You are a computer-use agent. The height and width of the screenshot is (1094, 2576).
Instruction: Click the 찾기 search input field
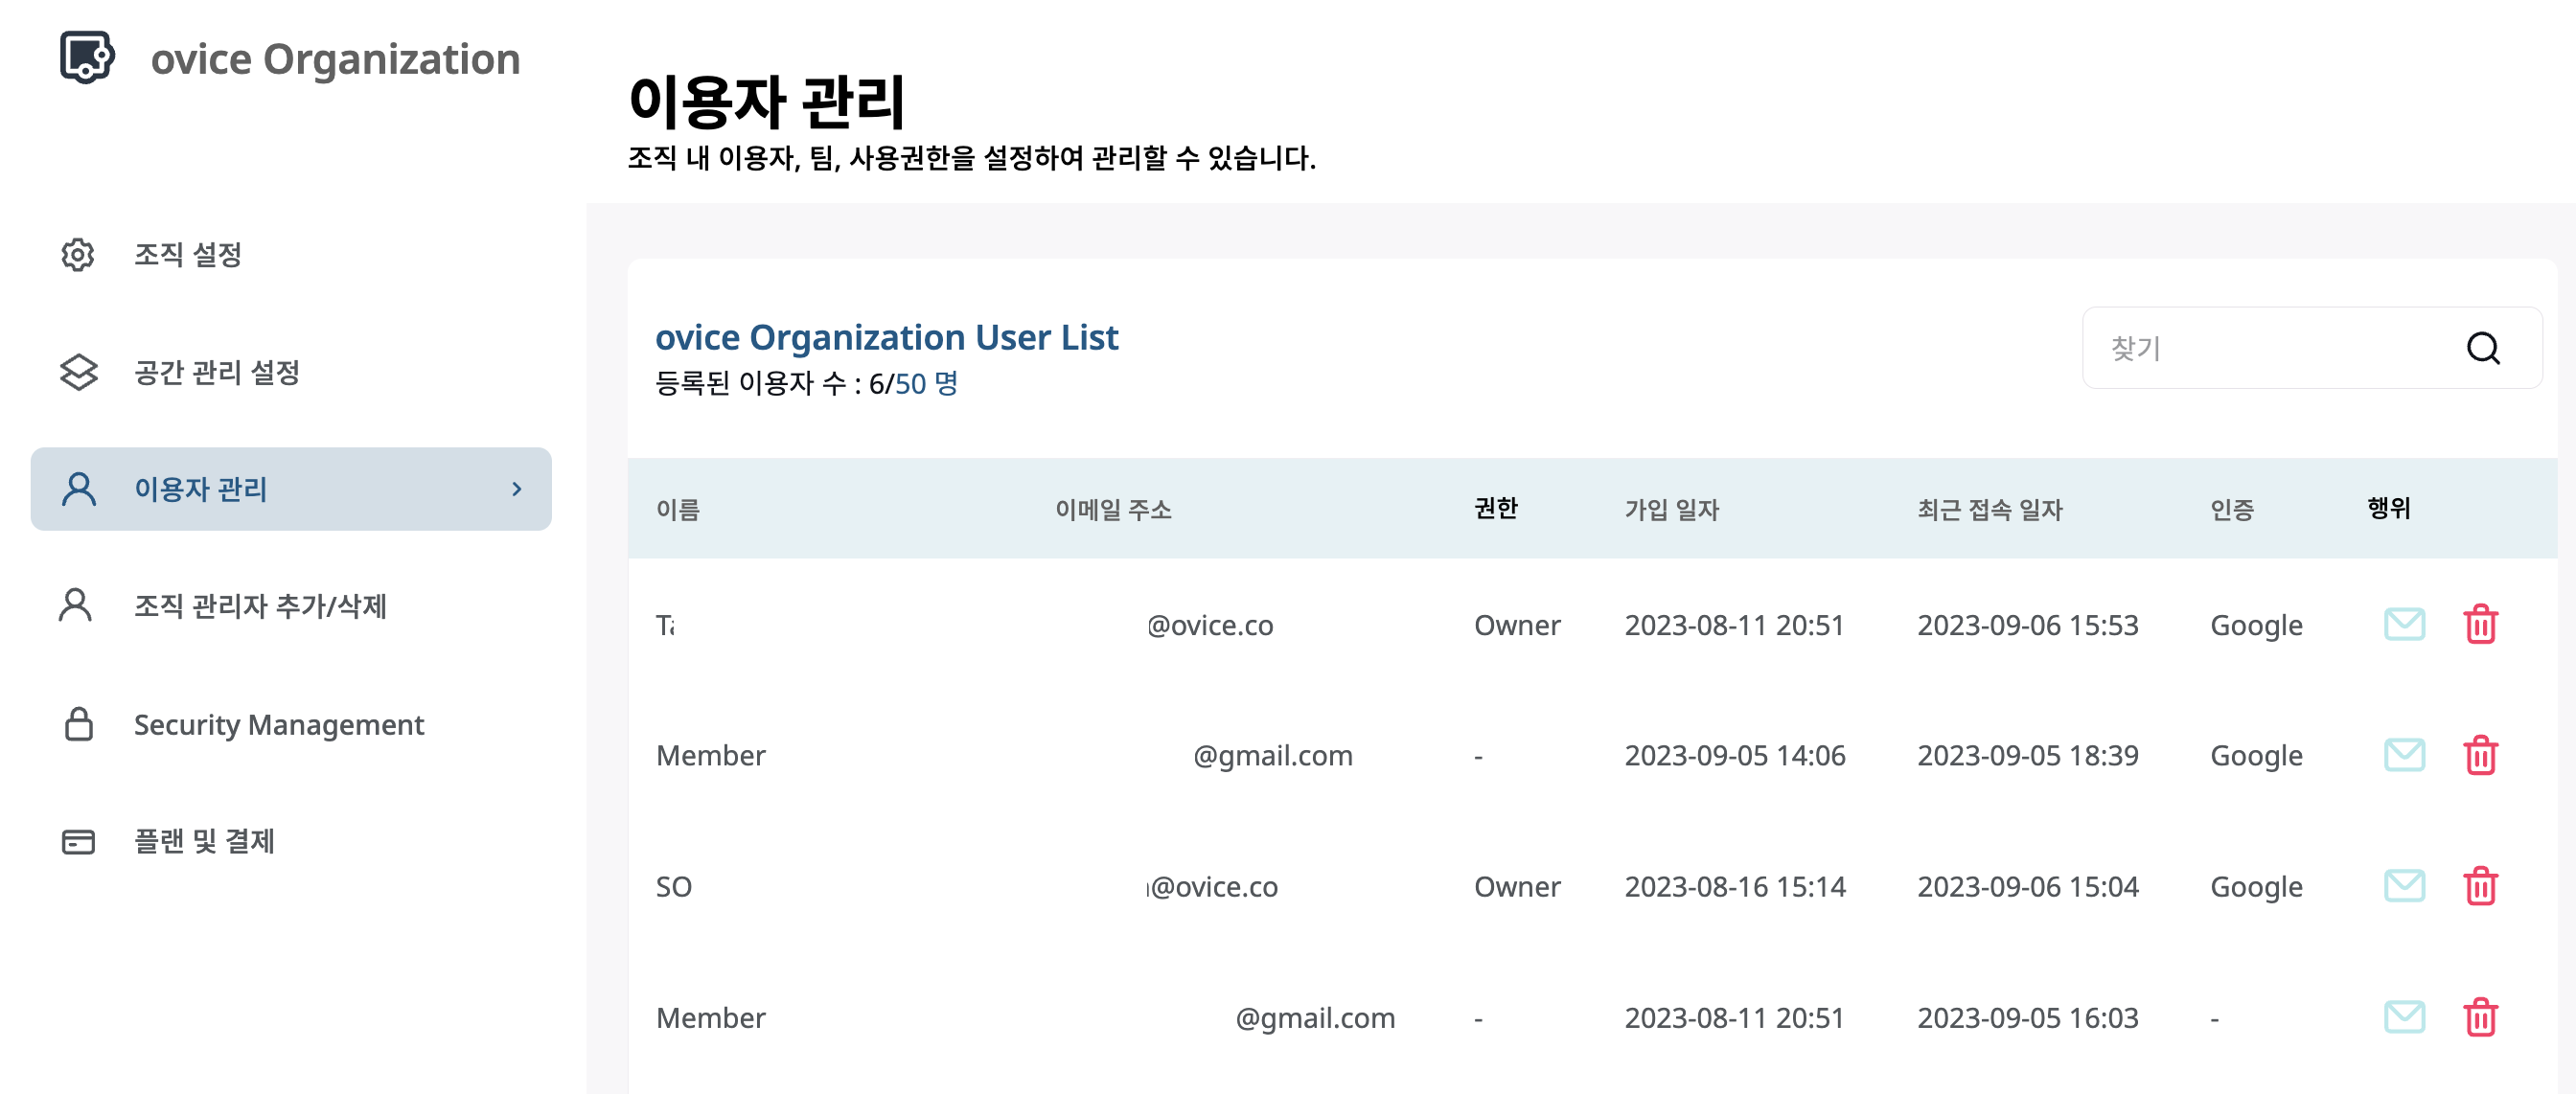(x=2311, y=348)
